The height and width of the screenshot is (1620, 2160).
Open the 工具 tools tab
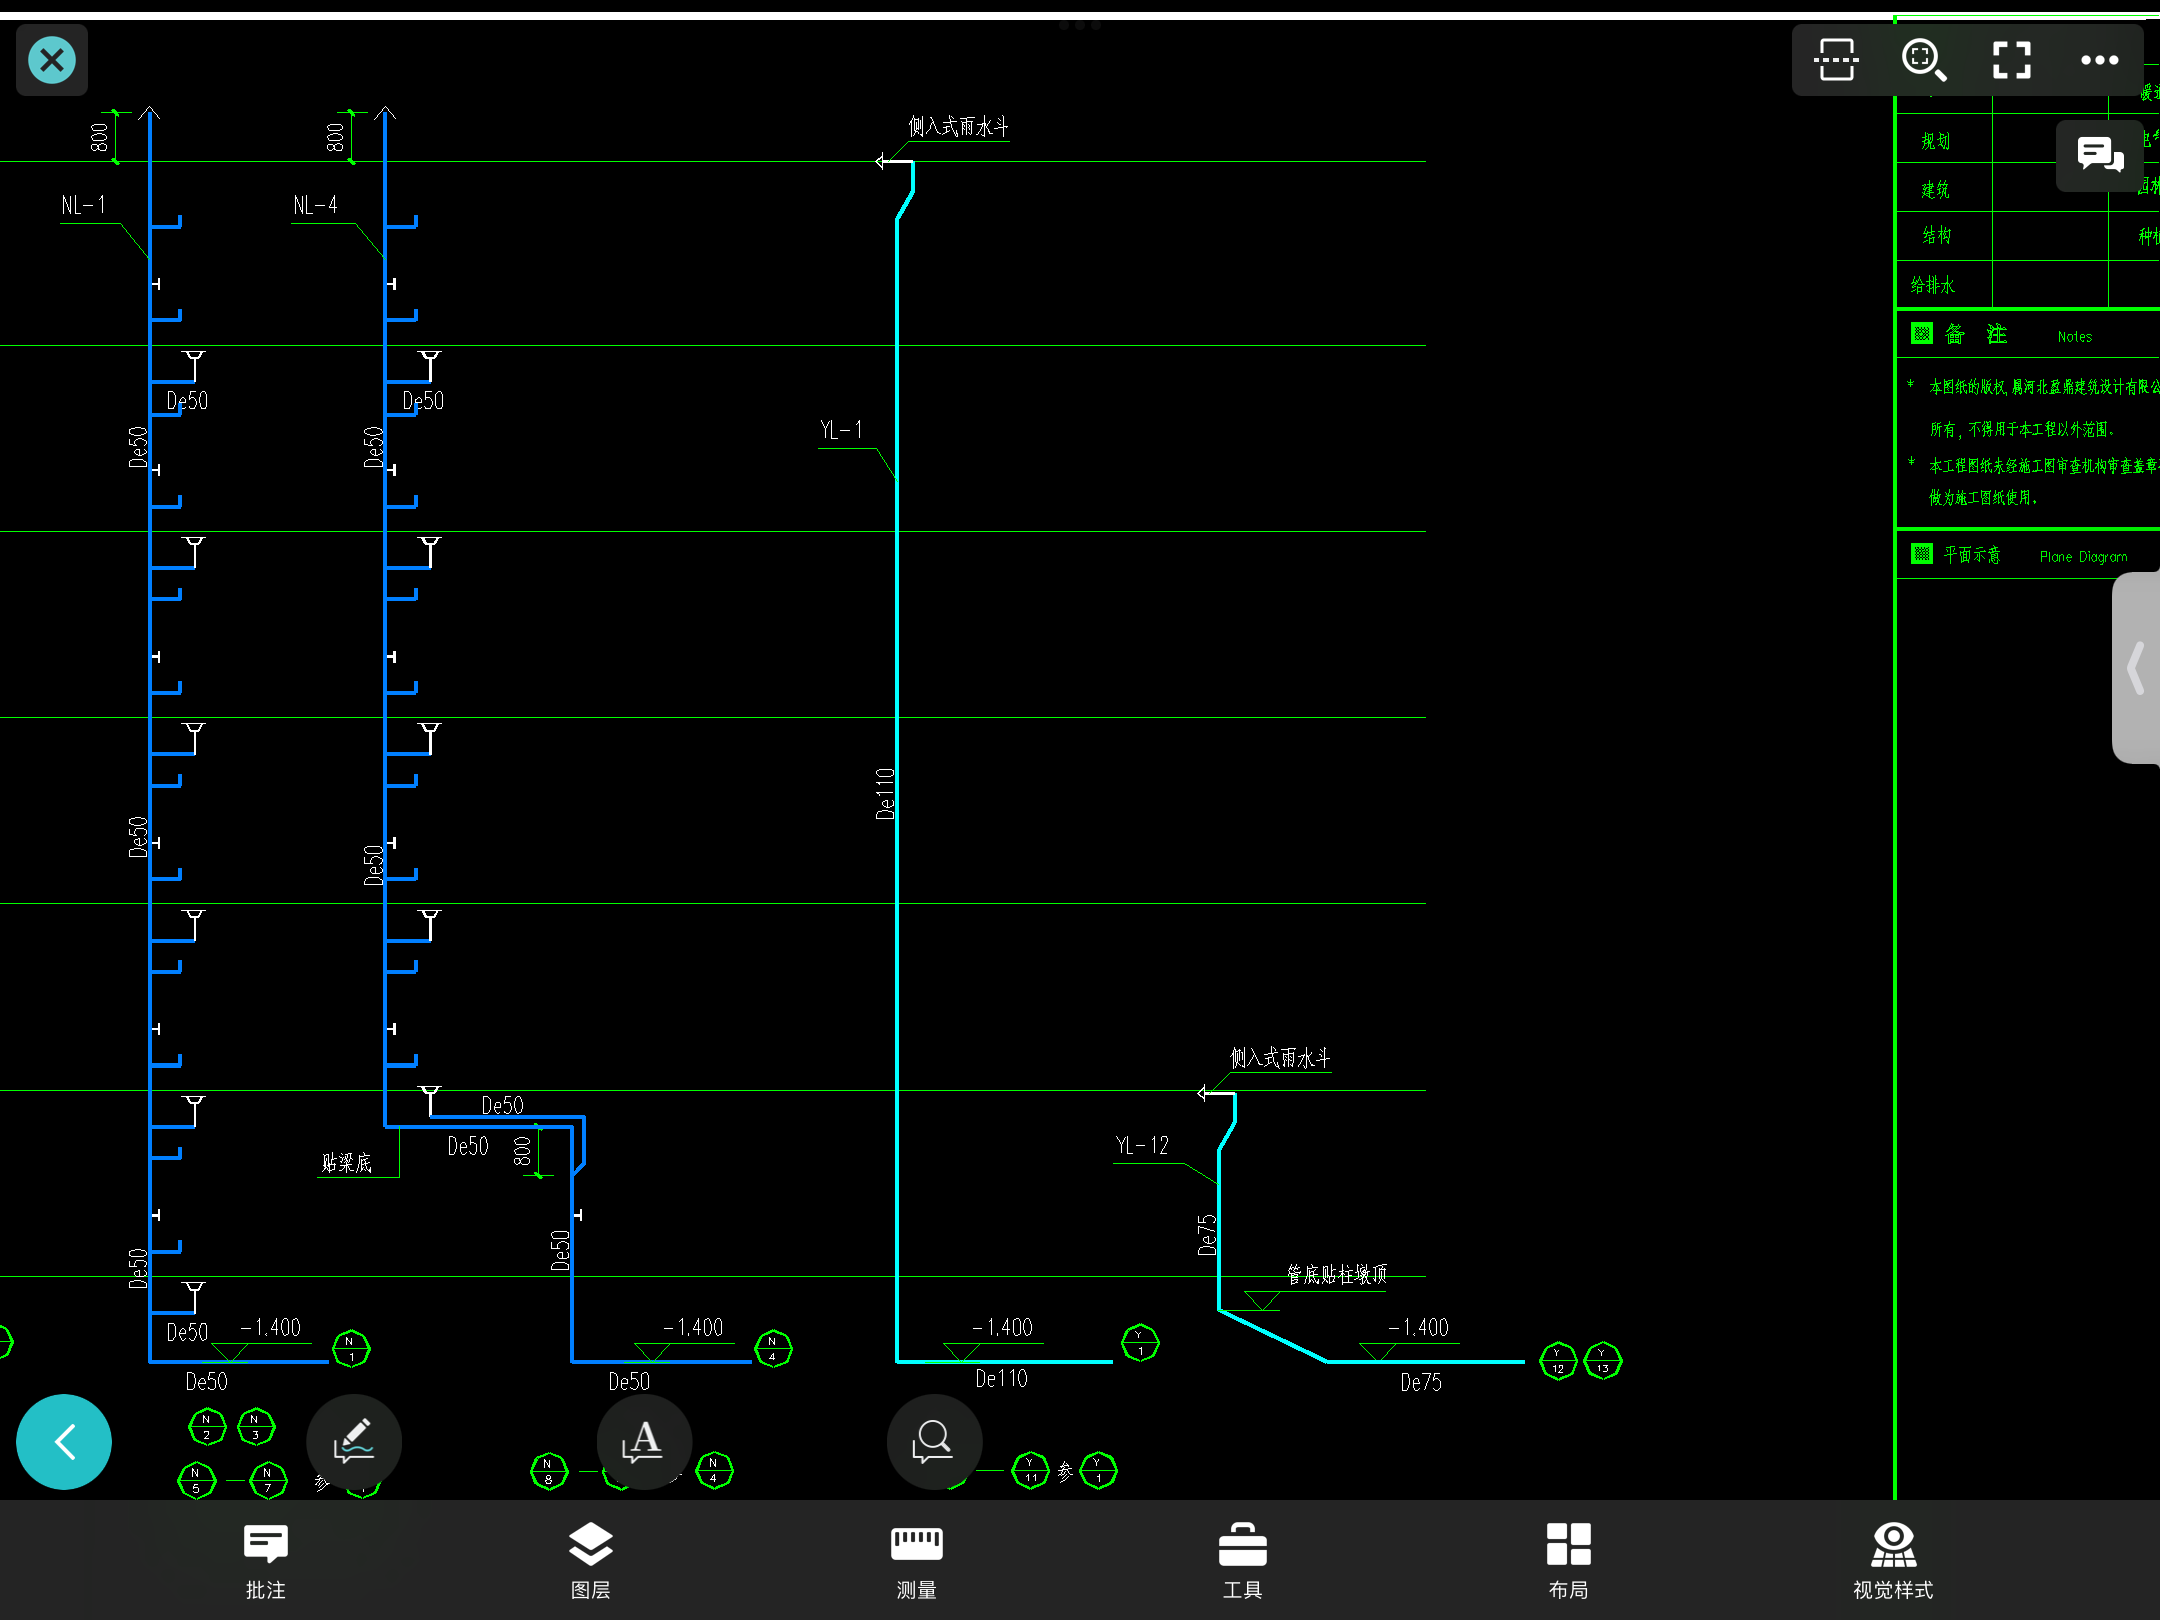pyautogui.click(x=1242, y=1561)
